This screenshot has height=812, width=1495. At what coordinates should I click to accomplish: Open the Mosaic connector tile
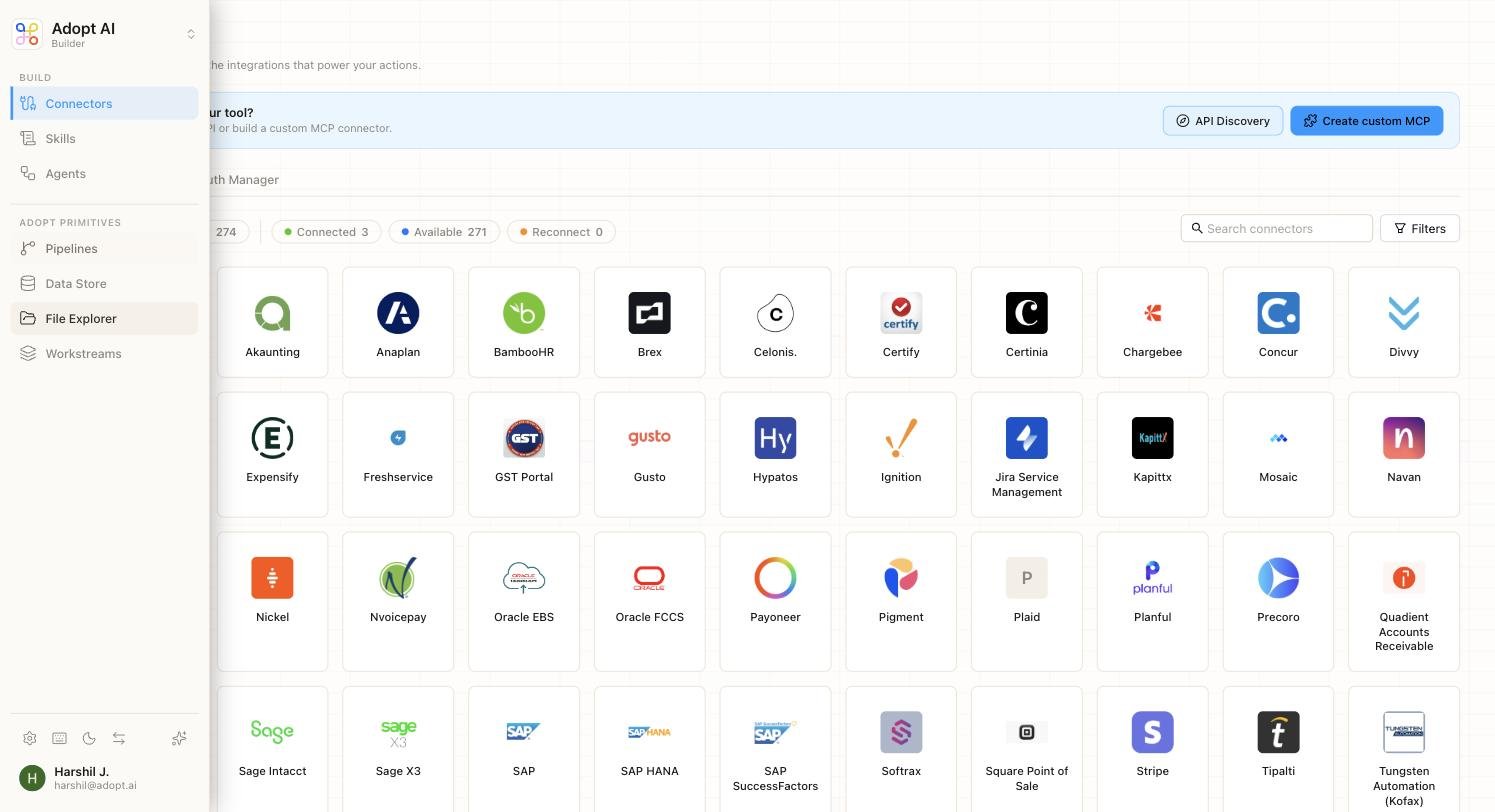pyautogui.click(x=1278, y=454)
